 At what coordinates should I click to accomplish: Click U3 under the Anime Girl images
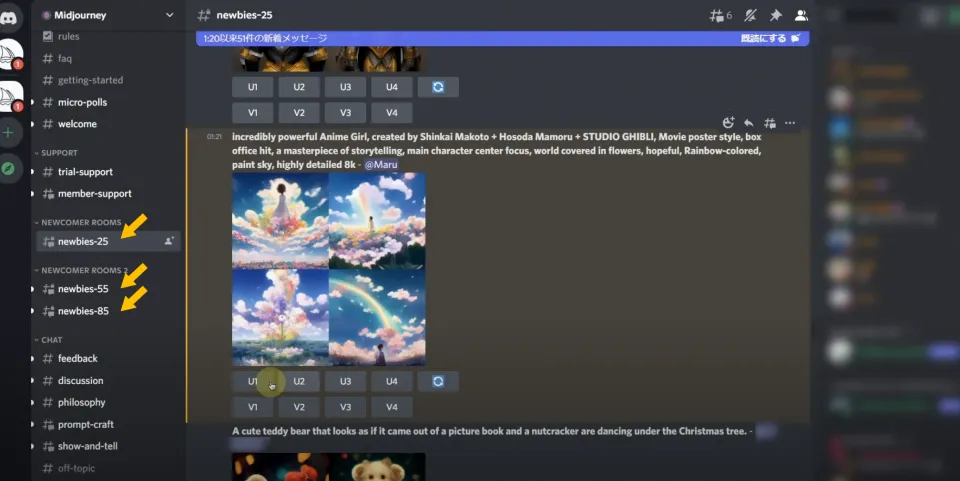345,381
